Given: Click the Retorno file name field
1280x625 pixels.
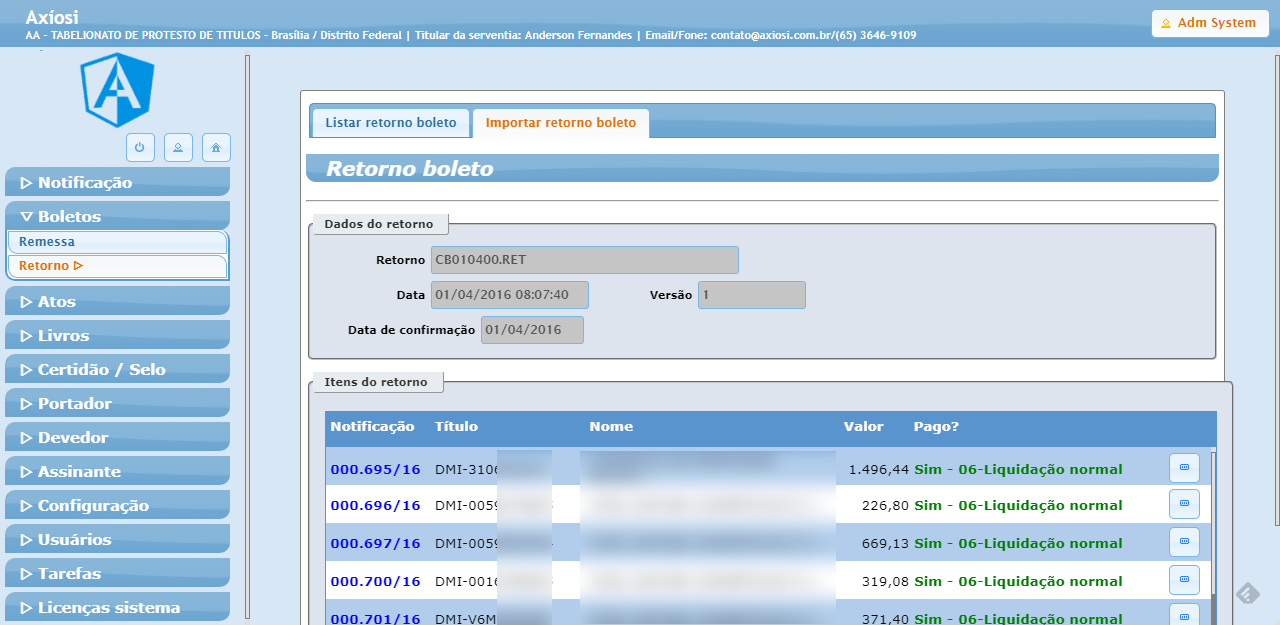Looking at the screenshot, I should tap(584, 260).
